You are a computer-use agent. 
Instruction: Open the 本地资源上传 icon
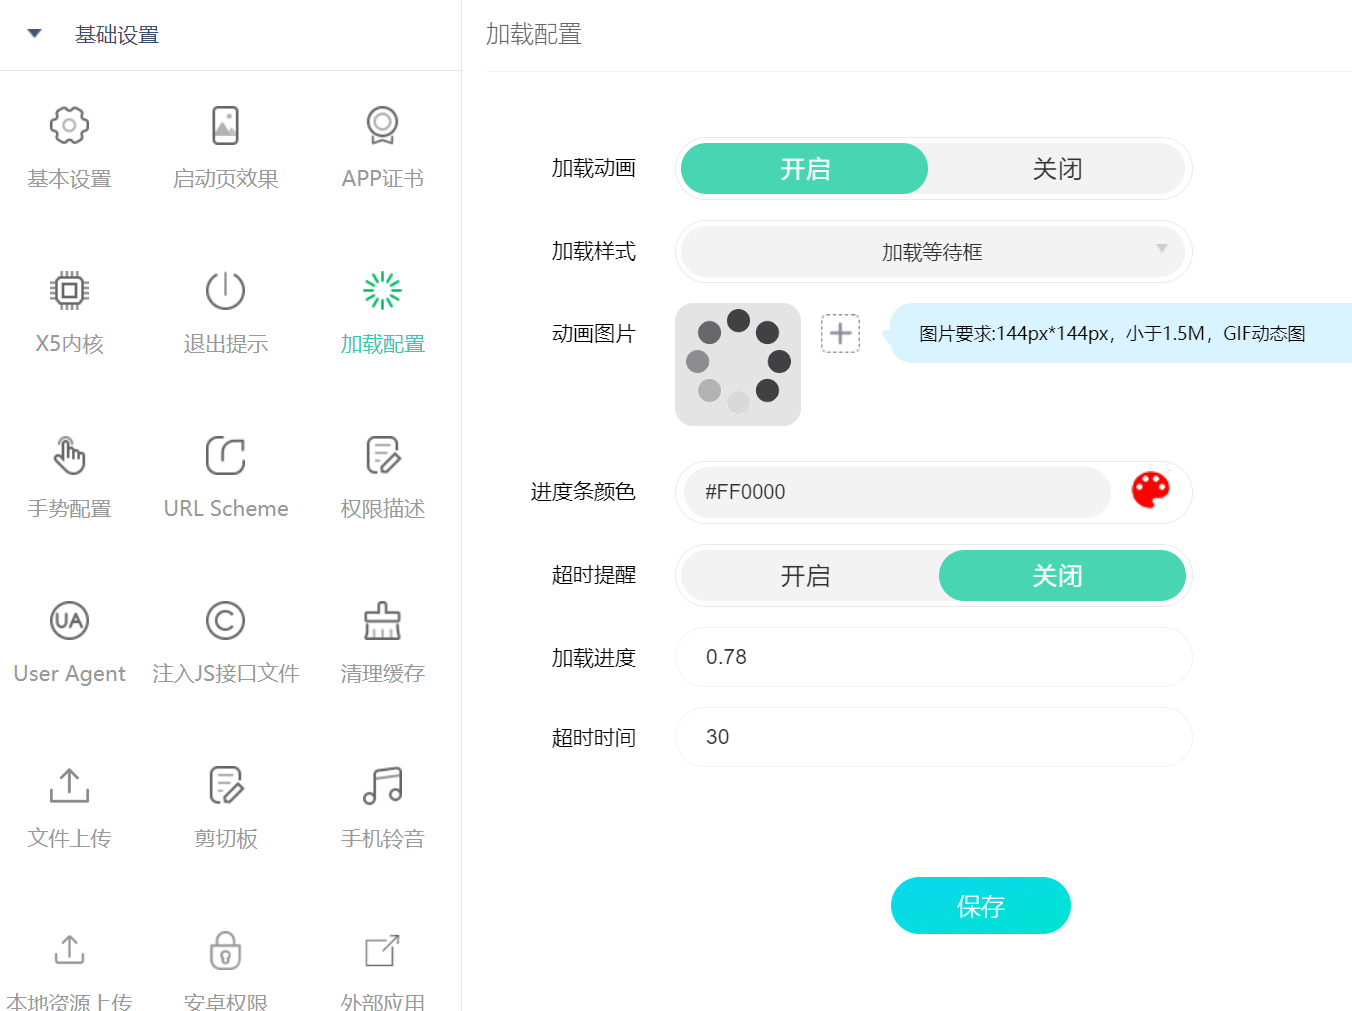click(69, 950)
